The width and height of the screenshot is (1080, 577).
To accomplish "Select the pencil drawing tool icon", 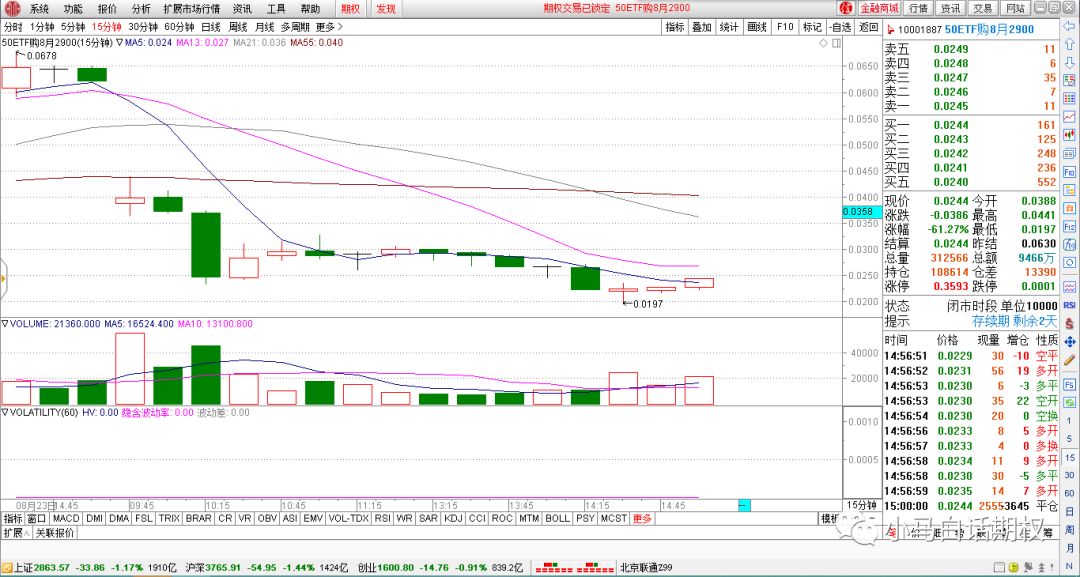I will (1070, 359).
